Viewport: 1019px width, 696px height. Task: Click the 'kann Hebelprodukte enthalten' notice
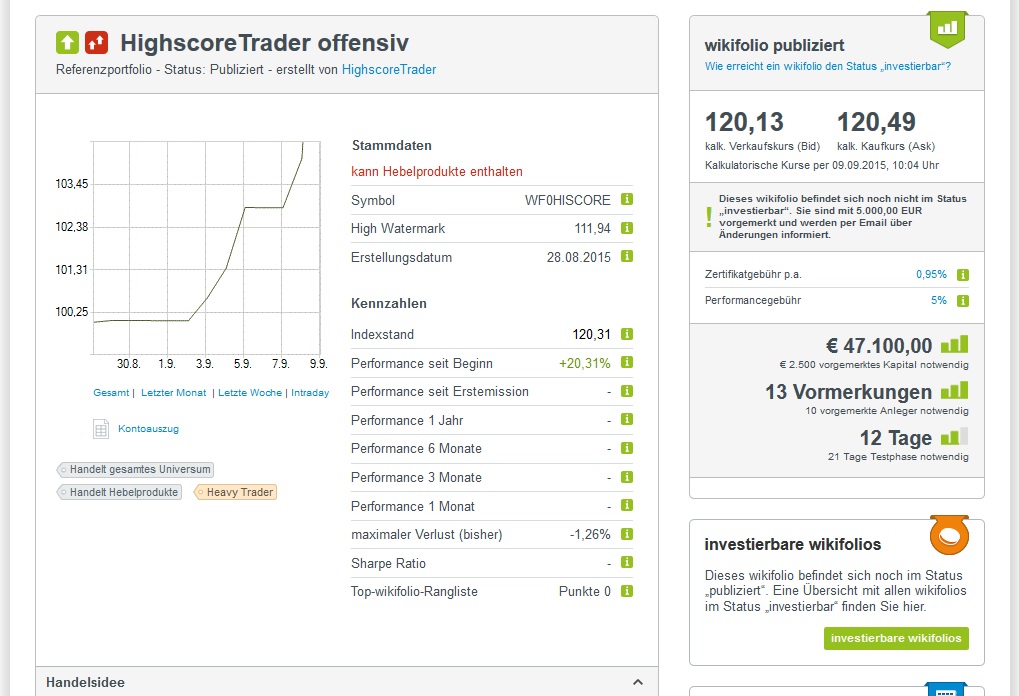point(437,172)
